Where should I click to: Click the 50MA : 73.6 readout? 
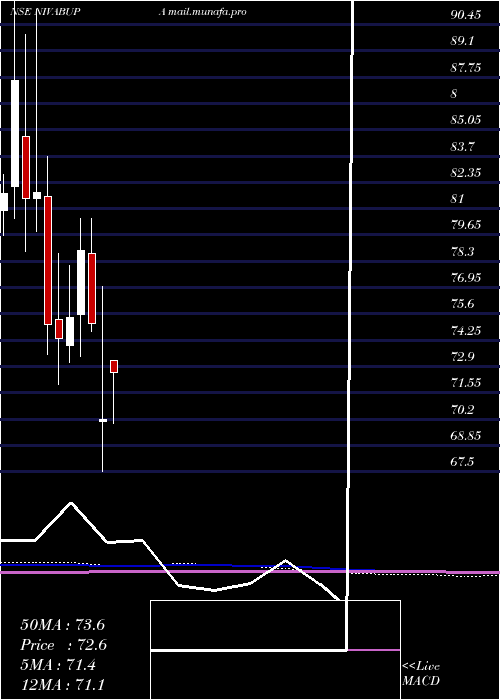point(62,625)
